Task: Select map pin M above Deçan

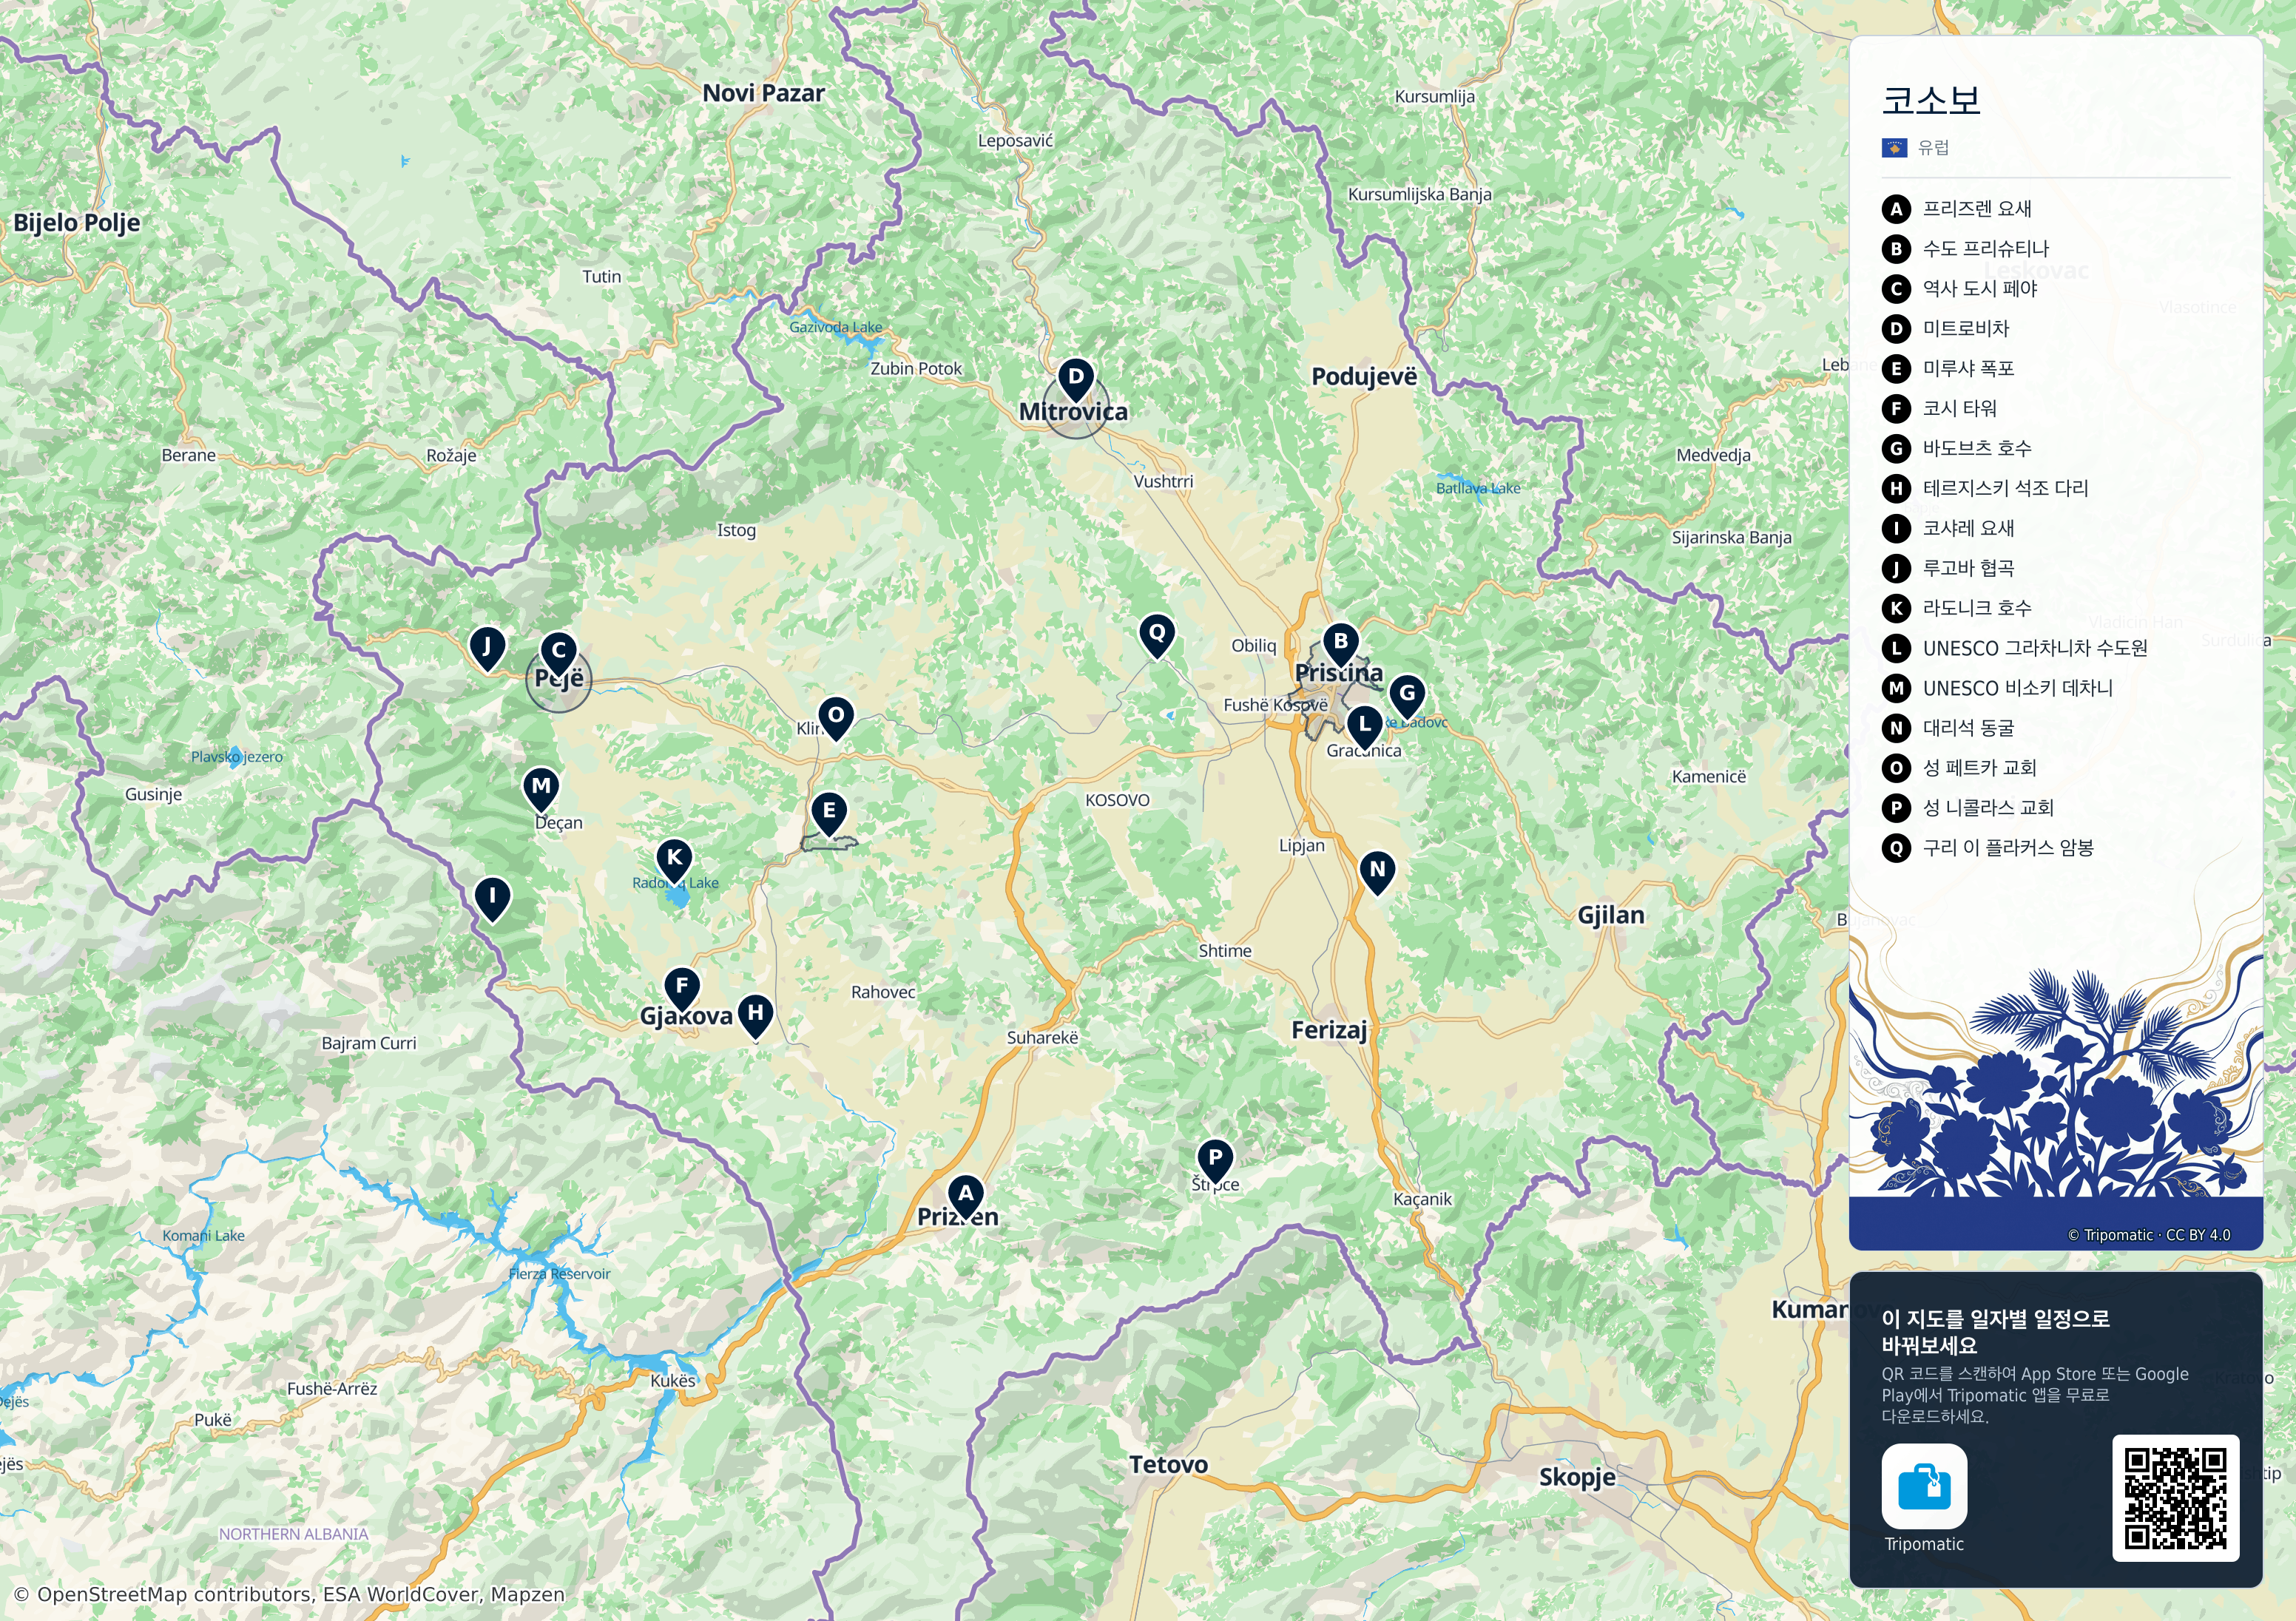Action: 541,789
